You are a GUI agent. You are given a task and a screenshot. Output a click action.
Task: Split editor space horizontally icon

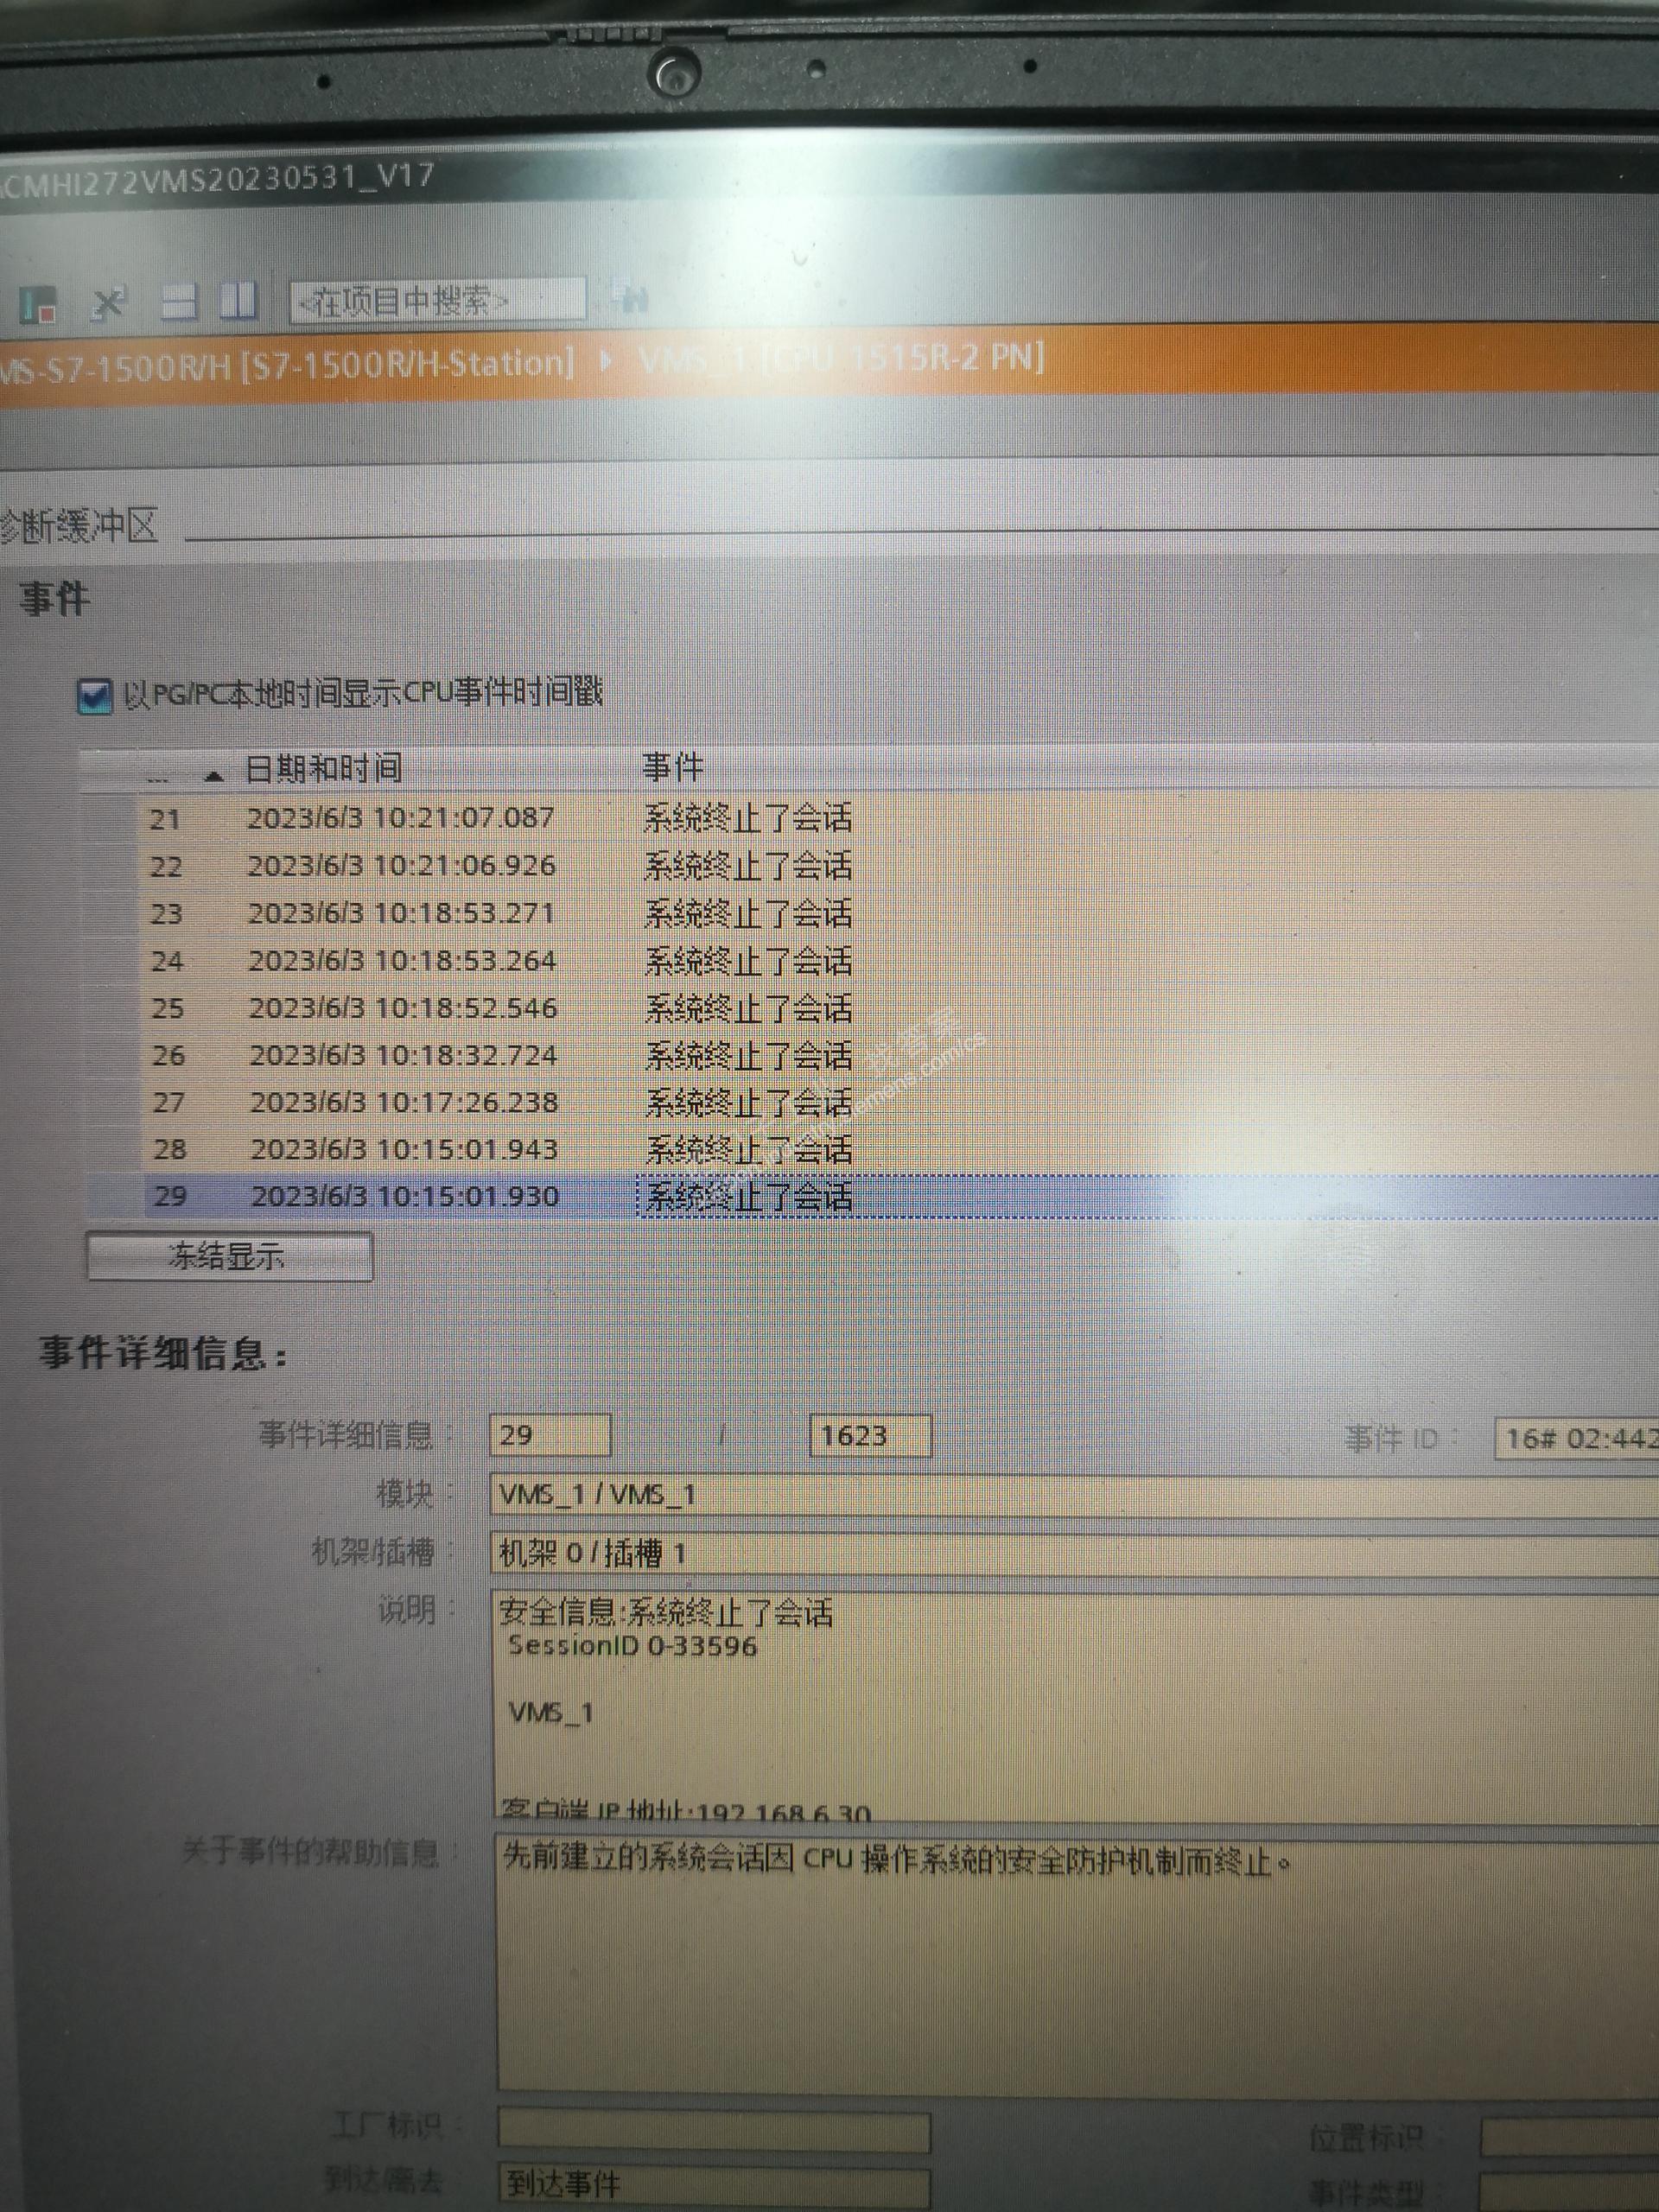click(x=180, y=301)
